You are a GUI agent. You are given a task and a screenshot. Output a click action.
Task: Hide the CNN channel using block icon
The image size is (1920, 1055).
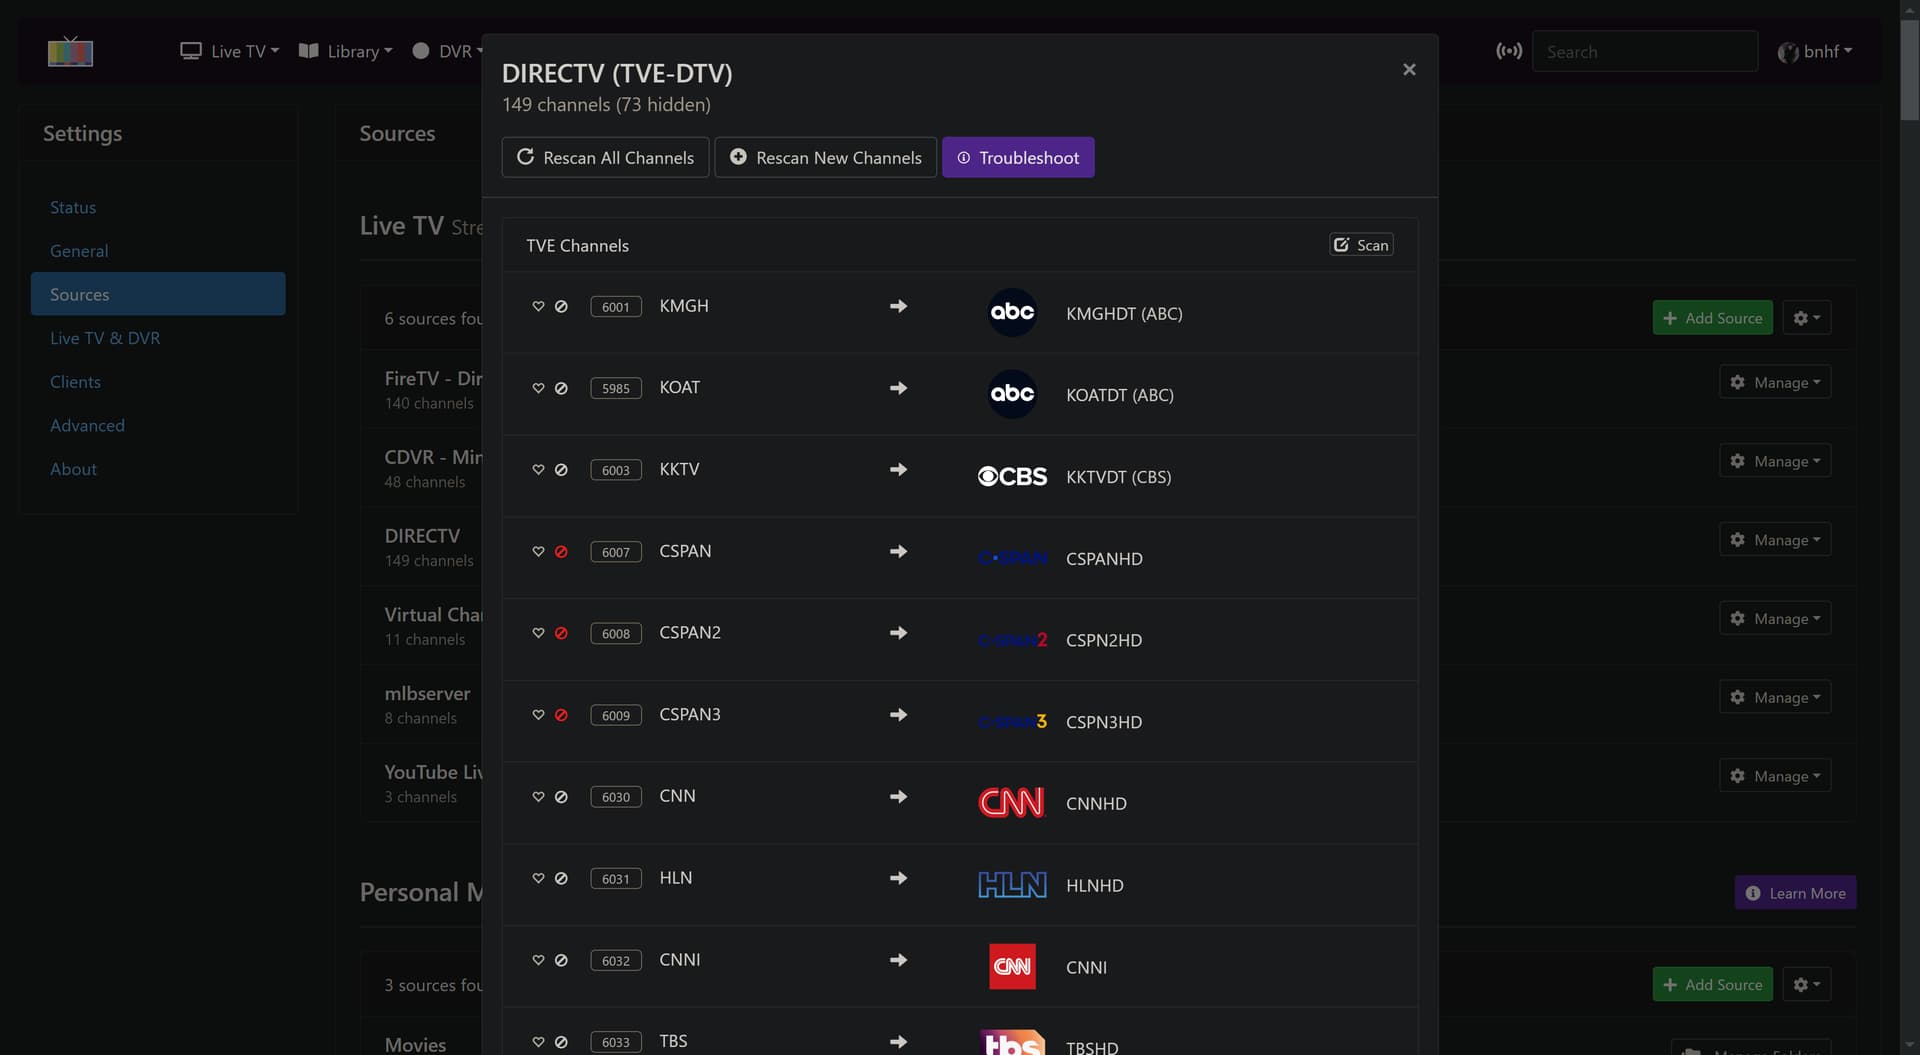[561, 797]
